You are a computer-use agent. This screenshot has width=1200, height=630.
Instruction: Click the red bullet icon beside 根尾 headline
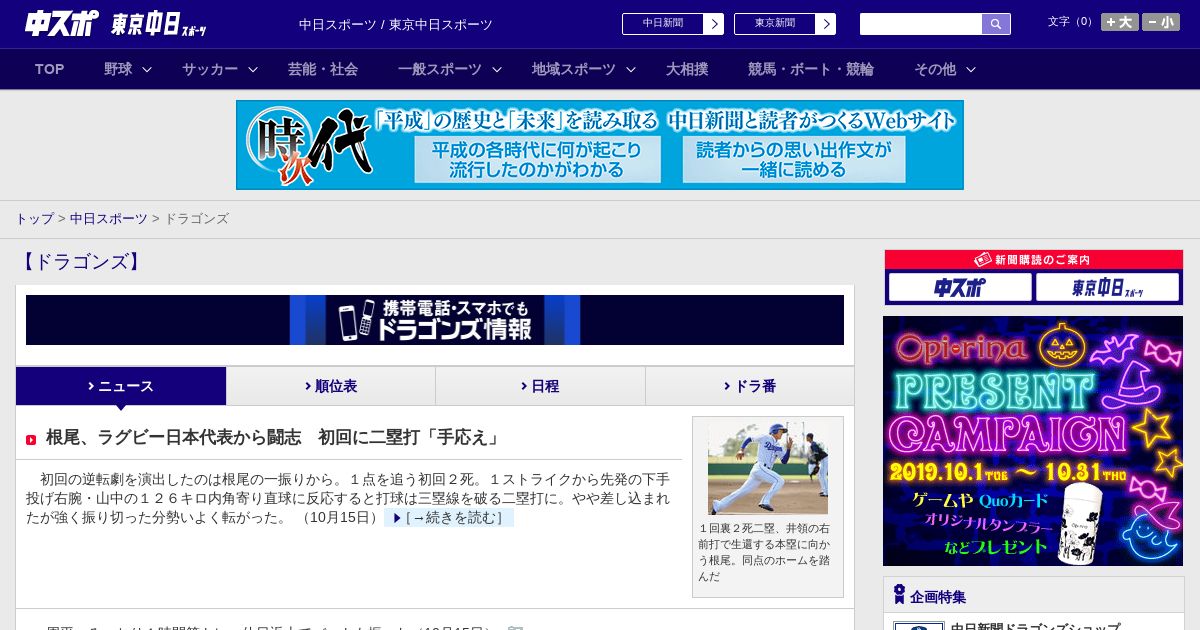coord(31,440)
